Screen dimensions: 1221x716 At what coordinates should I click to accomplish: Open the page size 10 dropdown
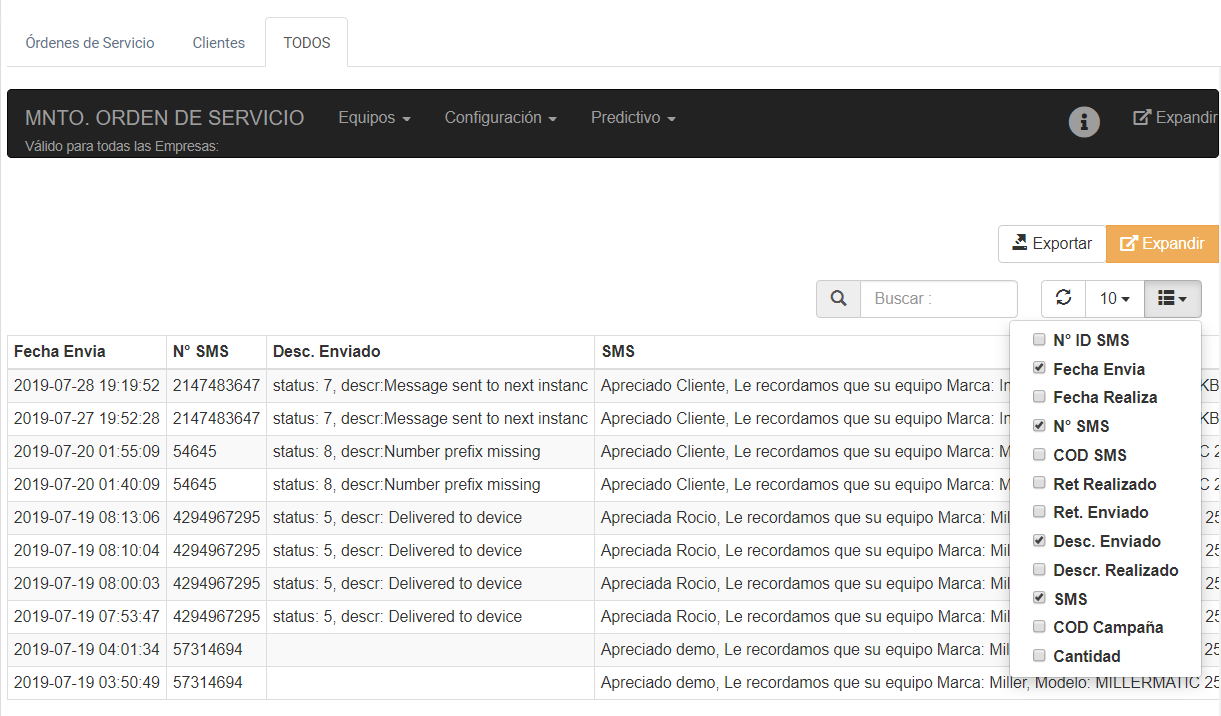tap(1114, 299)
